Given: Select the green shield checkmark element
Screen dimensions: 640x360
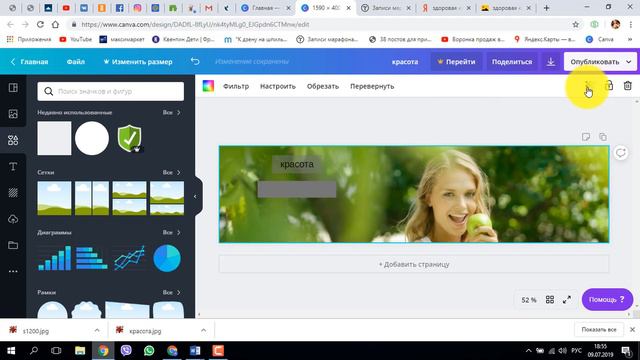Looking at the screenshot, I should [129, 138].
